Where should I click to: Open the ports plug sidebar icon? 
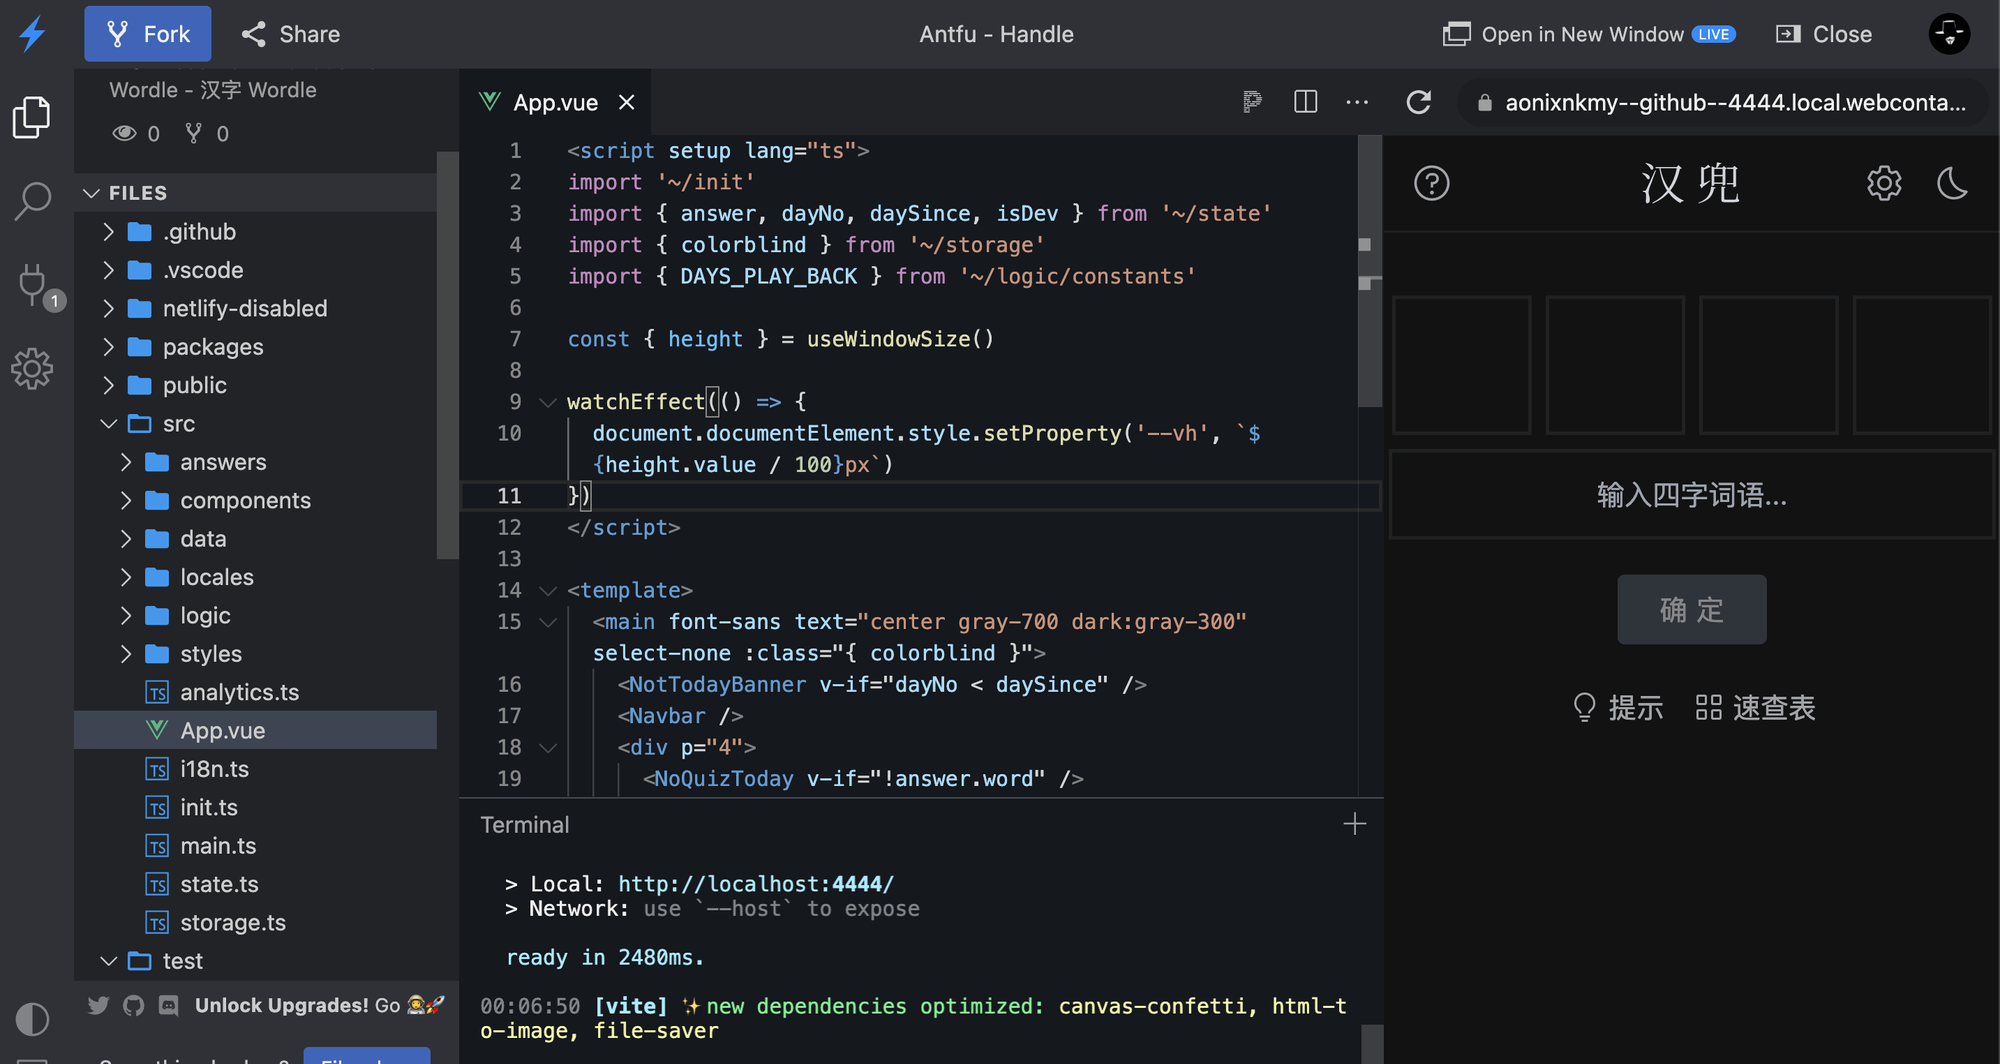(x=35, y=286)
